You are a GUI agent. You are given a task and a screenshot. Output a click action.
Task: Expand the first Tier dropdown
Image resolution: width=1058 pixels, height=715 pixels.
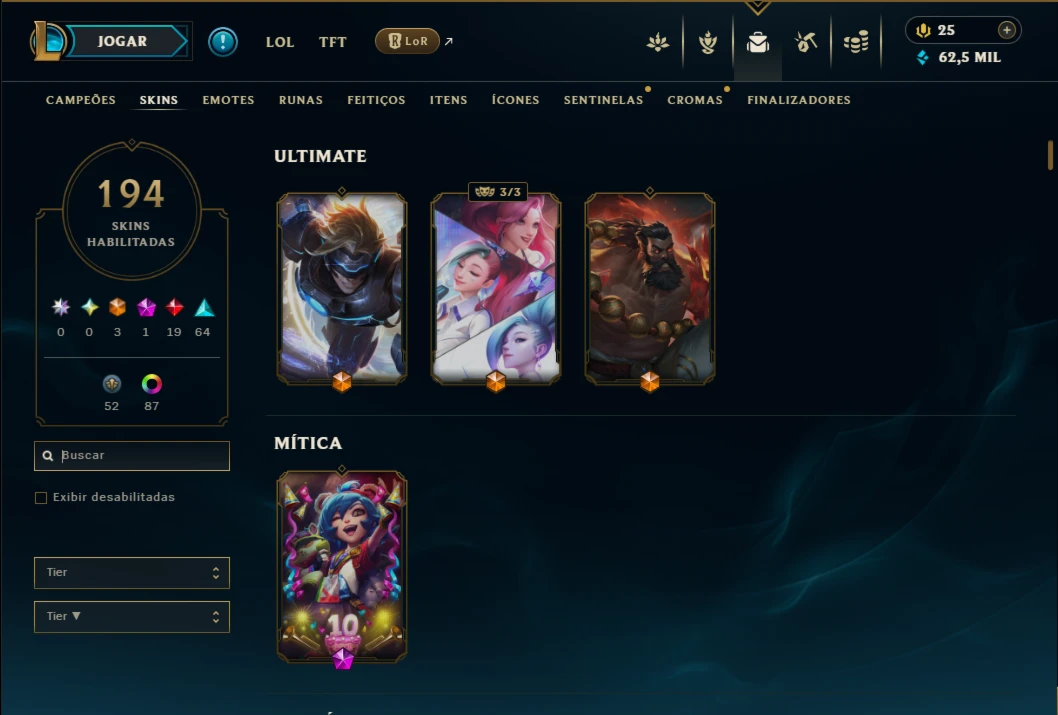(x=132, y=573)
